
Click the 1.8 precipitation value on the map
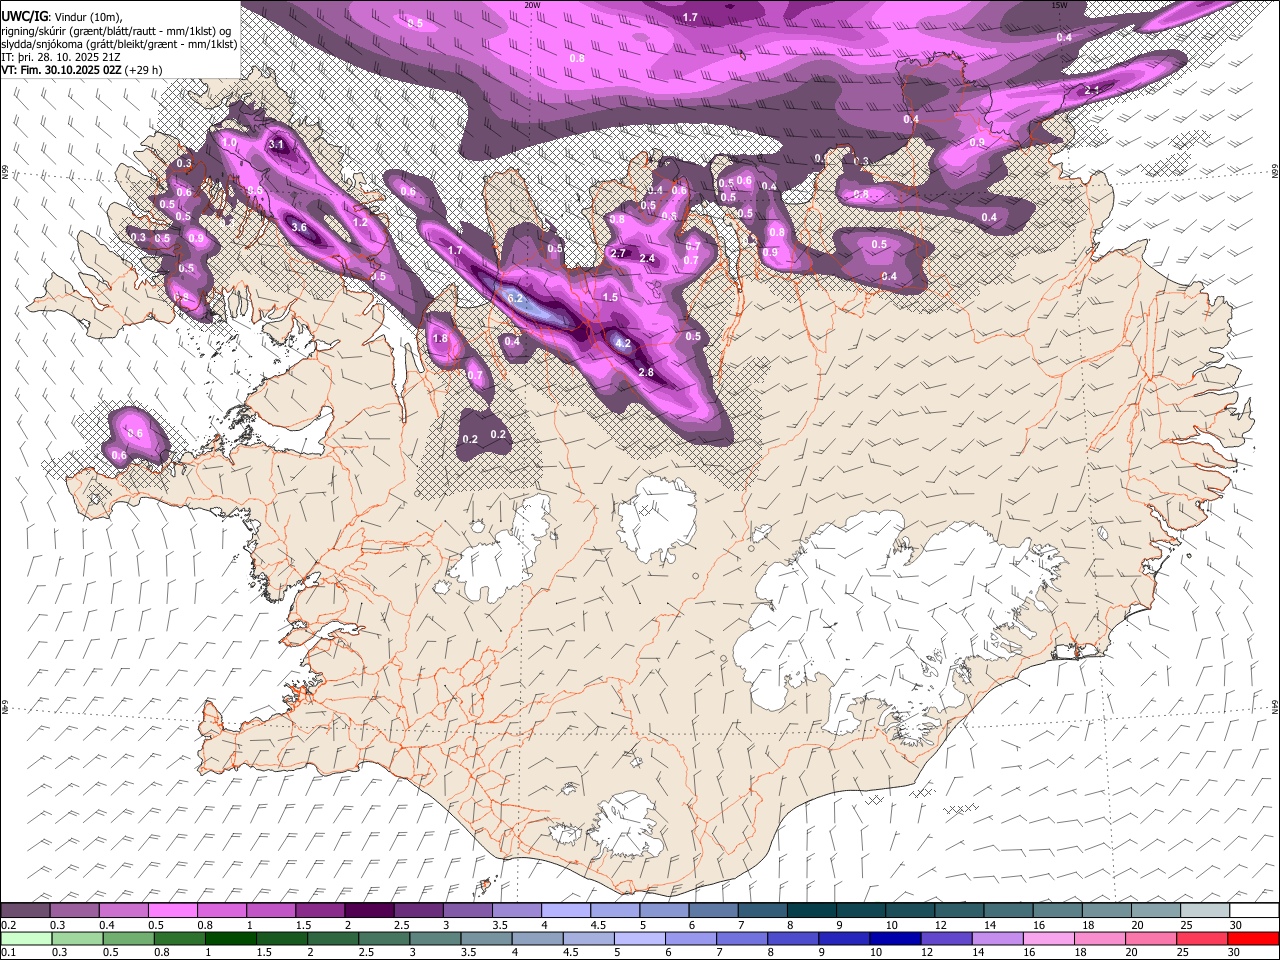[x=440, y=338]
